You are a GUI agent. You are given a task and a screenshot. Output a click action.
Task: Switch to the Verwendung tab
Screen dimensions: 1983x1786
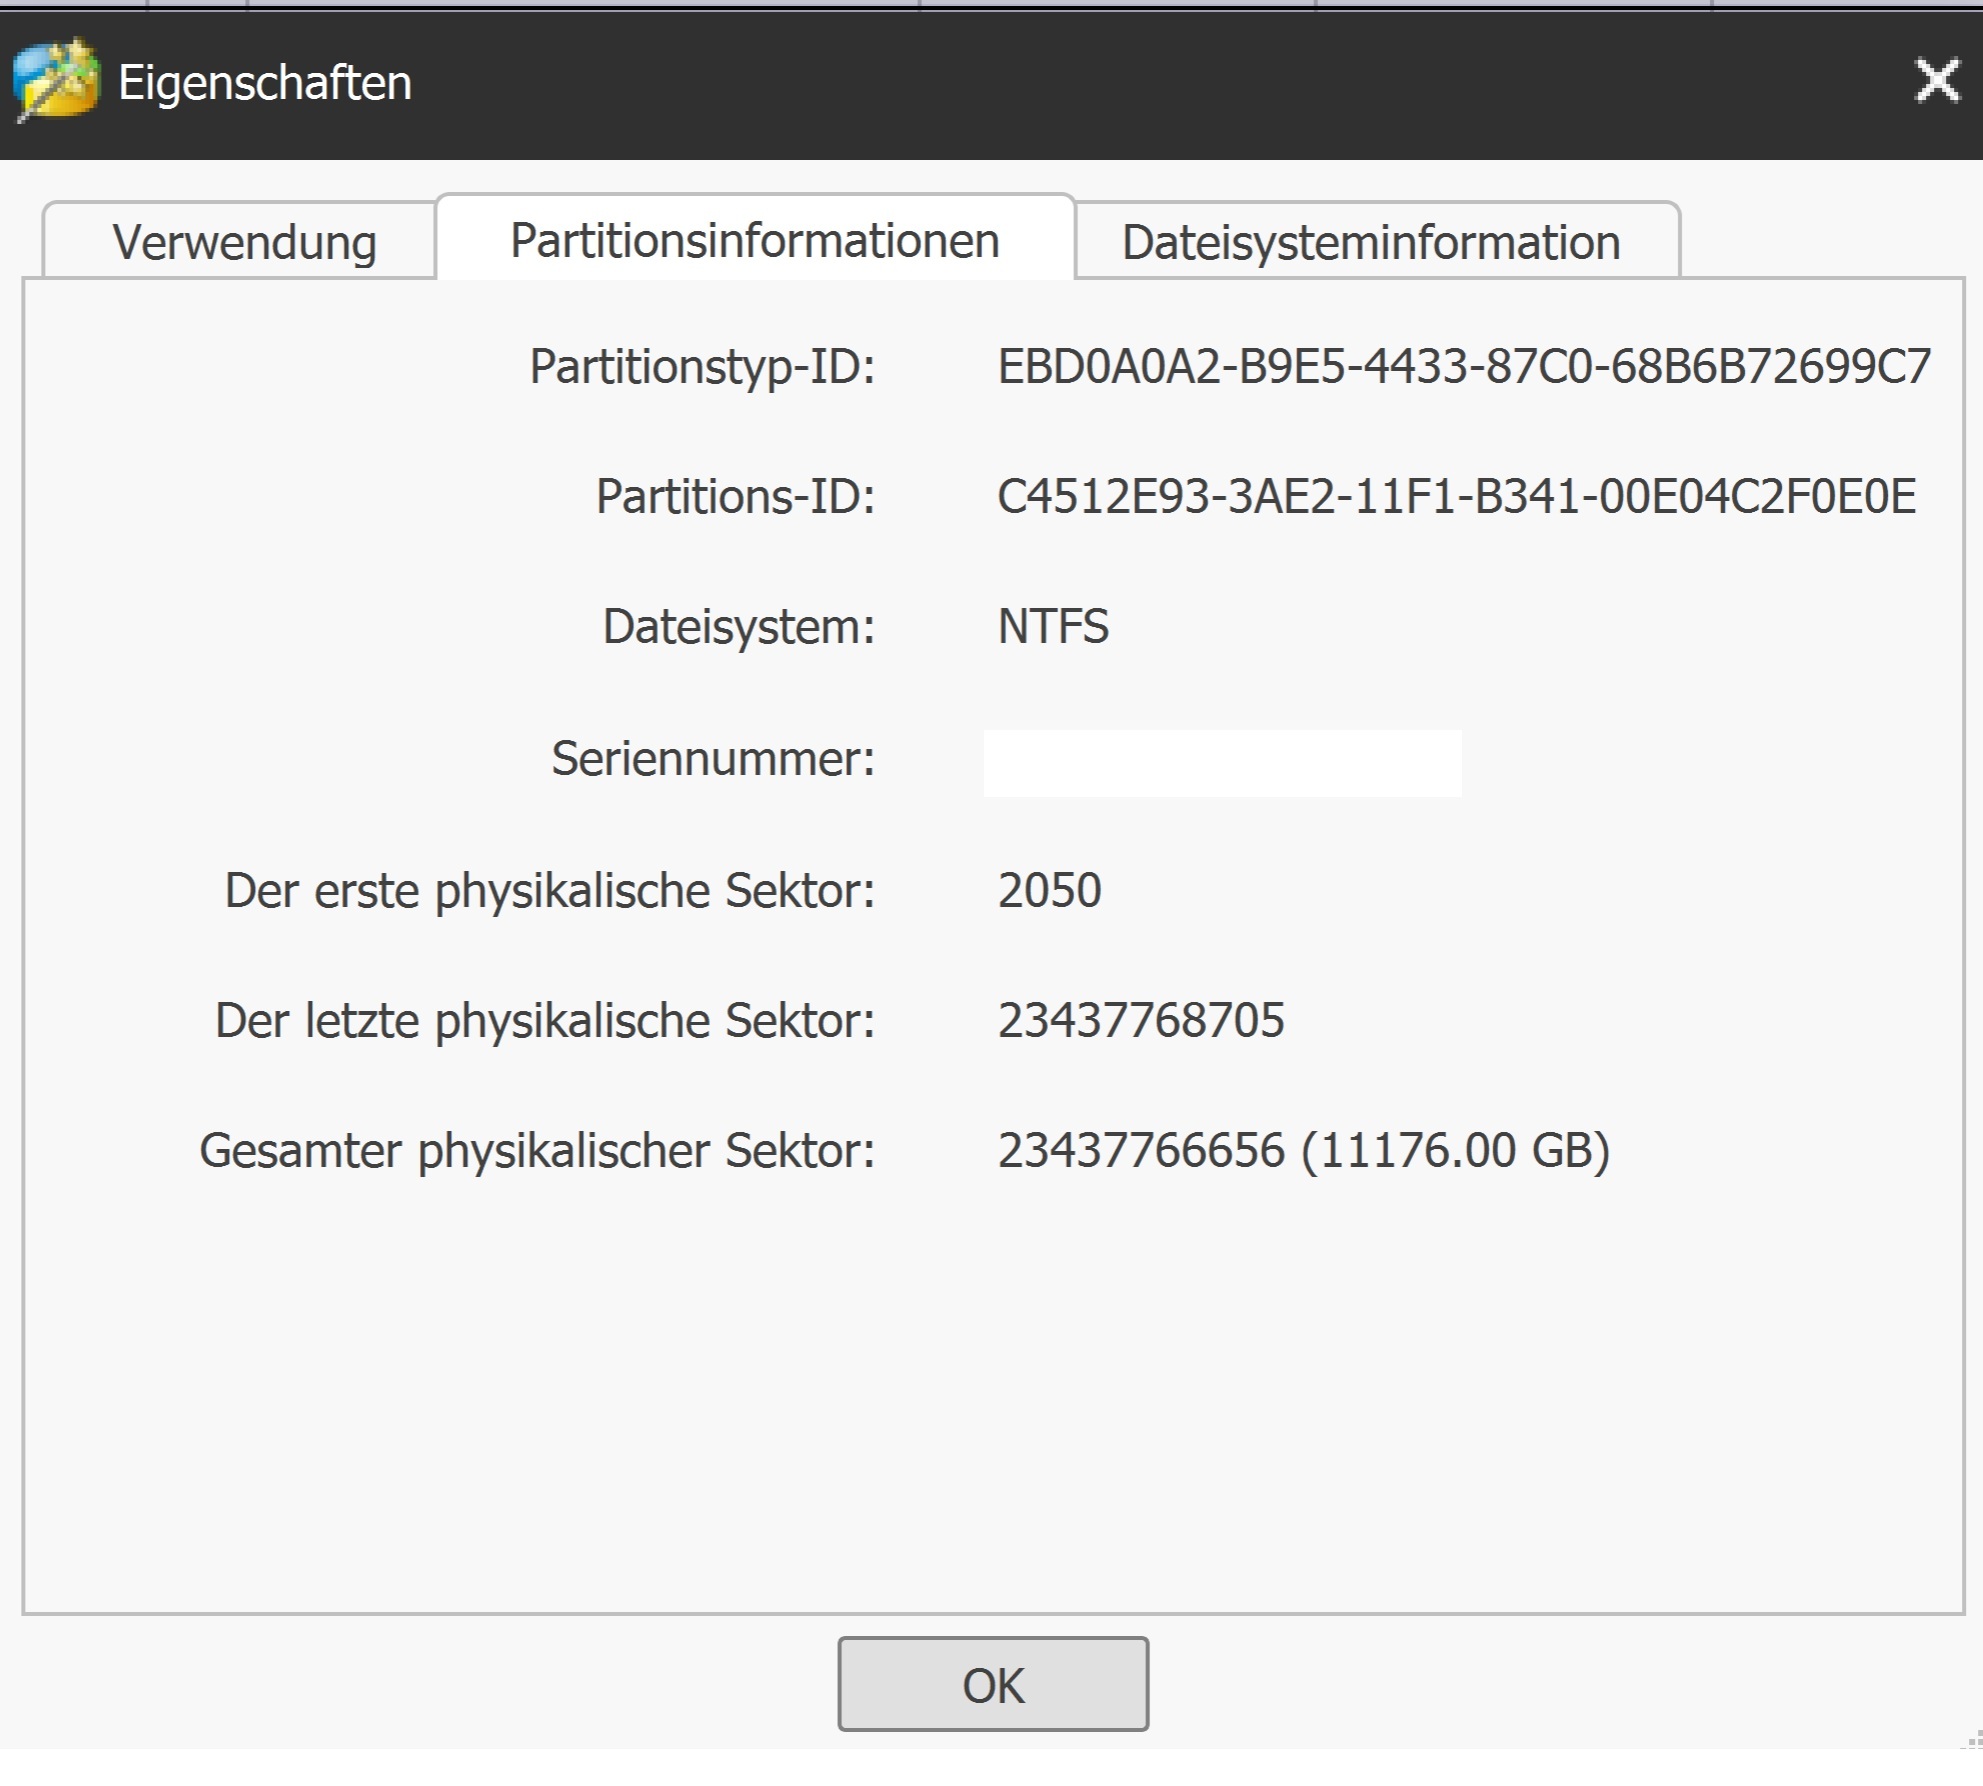coord(244,243)
